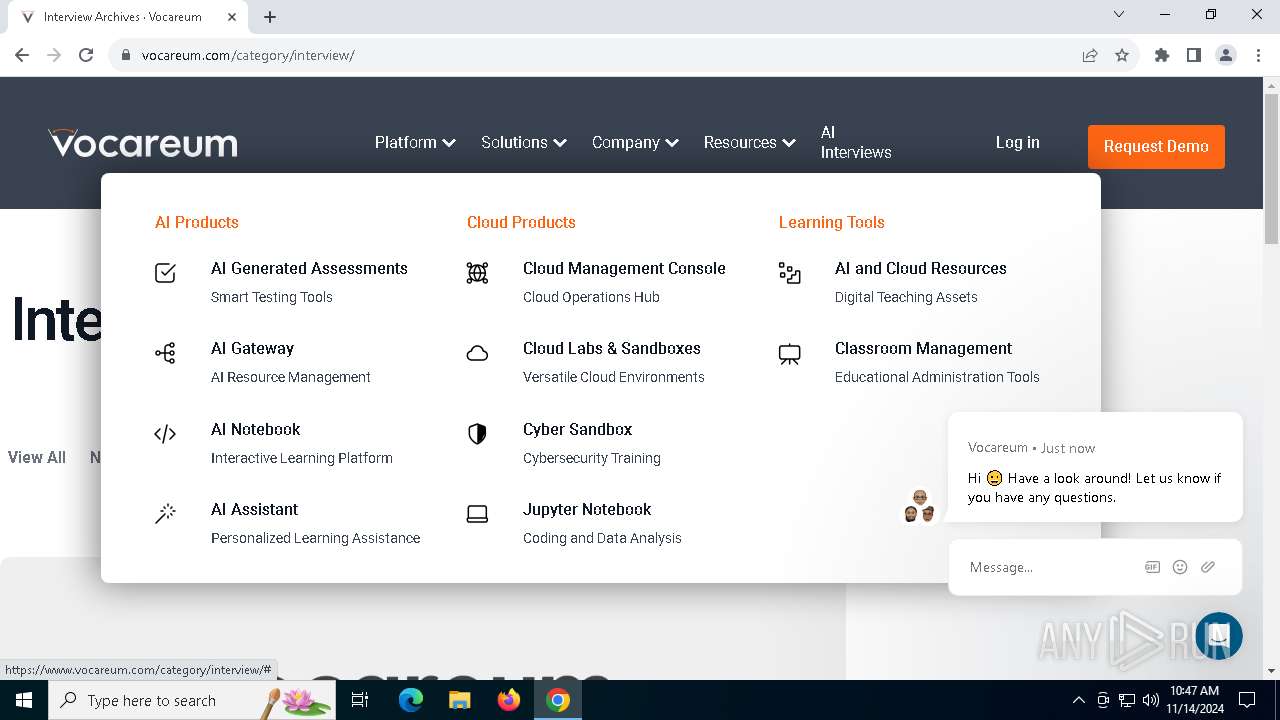Expand the Solutions dropdown menu

524,142
